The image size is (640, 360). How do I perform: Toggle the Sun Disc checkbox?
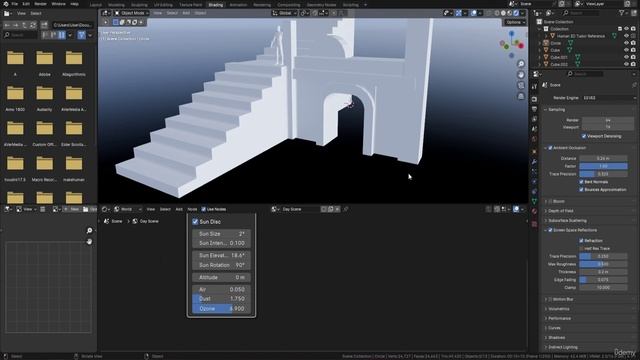[195, 222]
